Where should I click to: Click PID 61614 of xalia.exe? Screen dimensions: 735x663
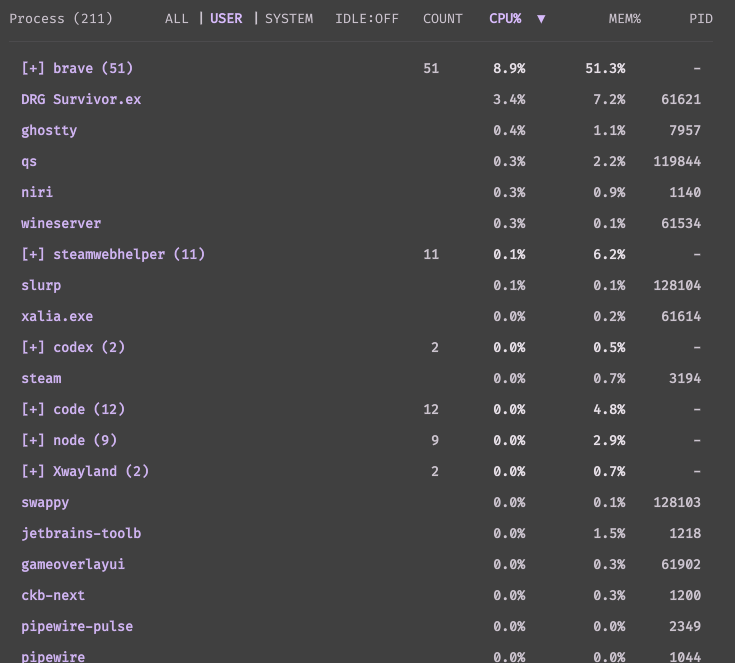click(681, 316)
